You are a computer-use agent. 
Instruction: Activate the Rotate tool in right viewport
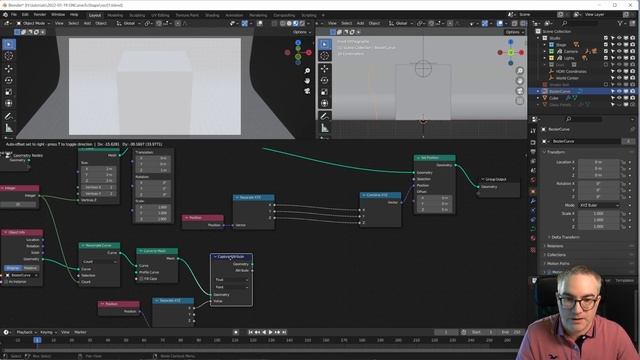[x=324, y=80]
